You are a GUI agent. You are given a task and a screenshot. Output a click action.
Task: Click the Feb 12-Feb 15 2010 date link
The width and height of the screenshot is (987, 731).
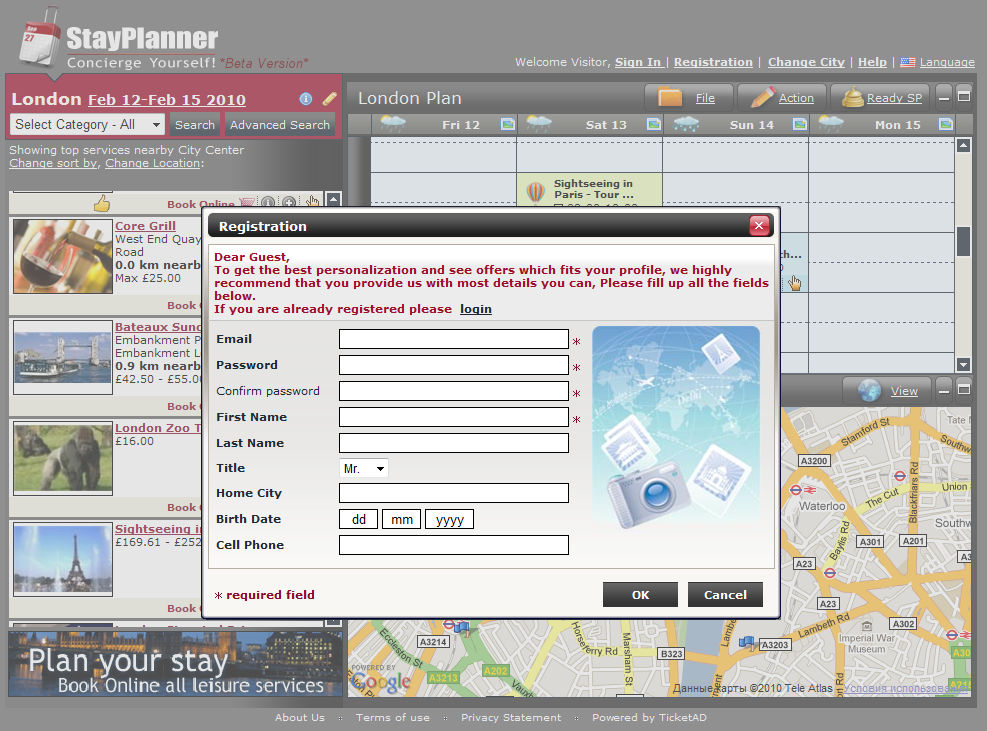(x=167, y=99)
